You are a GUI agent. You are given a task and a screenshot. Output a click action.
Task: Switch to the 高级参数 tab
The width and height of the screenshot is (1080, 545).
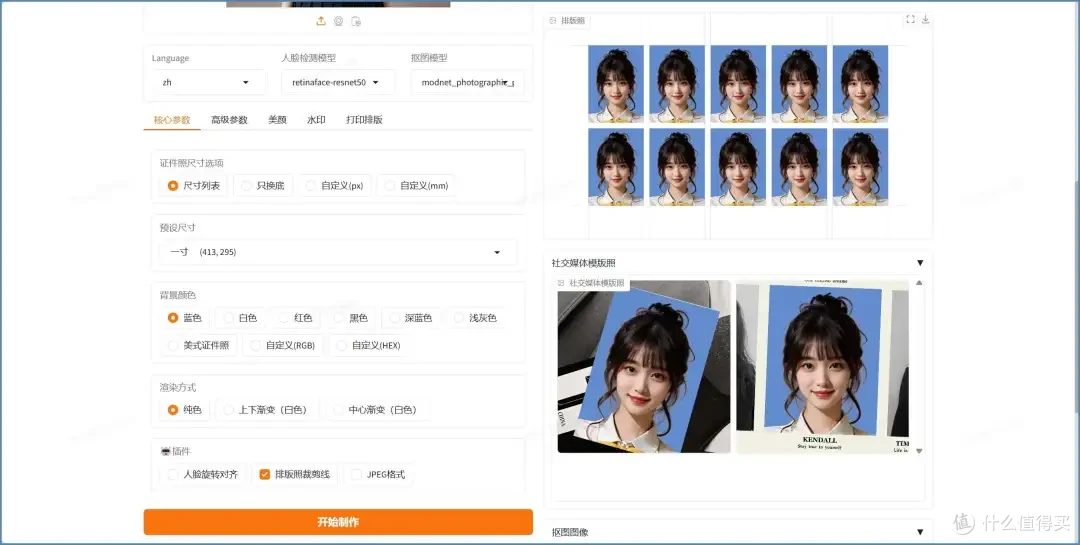[x=229, y=120]
